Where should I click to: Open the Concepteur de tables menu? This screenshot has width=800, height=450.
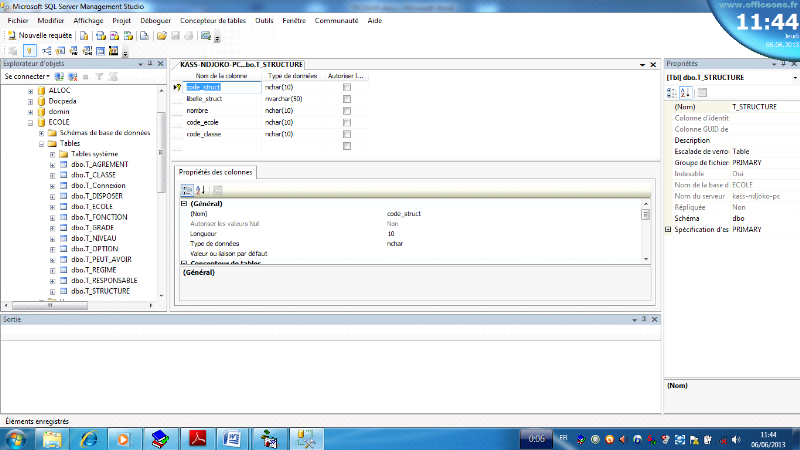coord(213,21)
